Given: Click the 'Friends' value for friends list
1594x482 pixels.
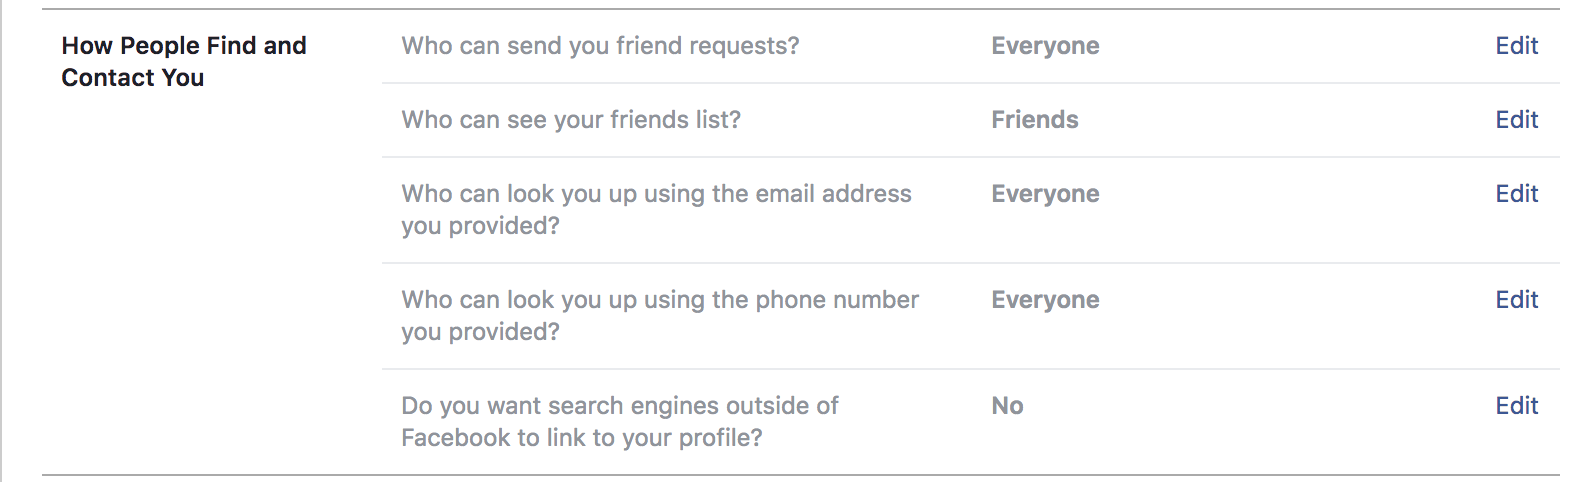Looking at the screenshot, I should pos(1035,120).
